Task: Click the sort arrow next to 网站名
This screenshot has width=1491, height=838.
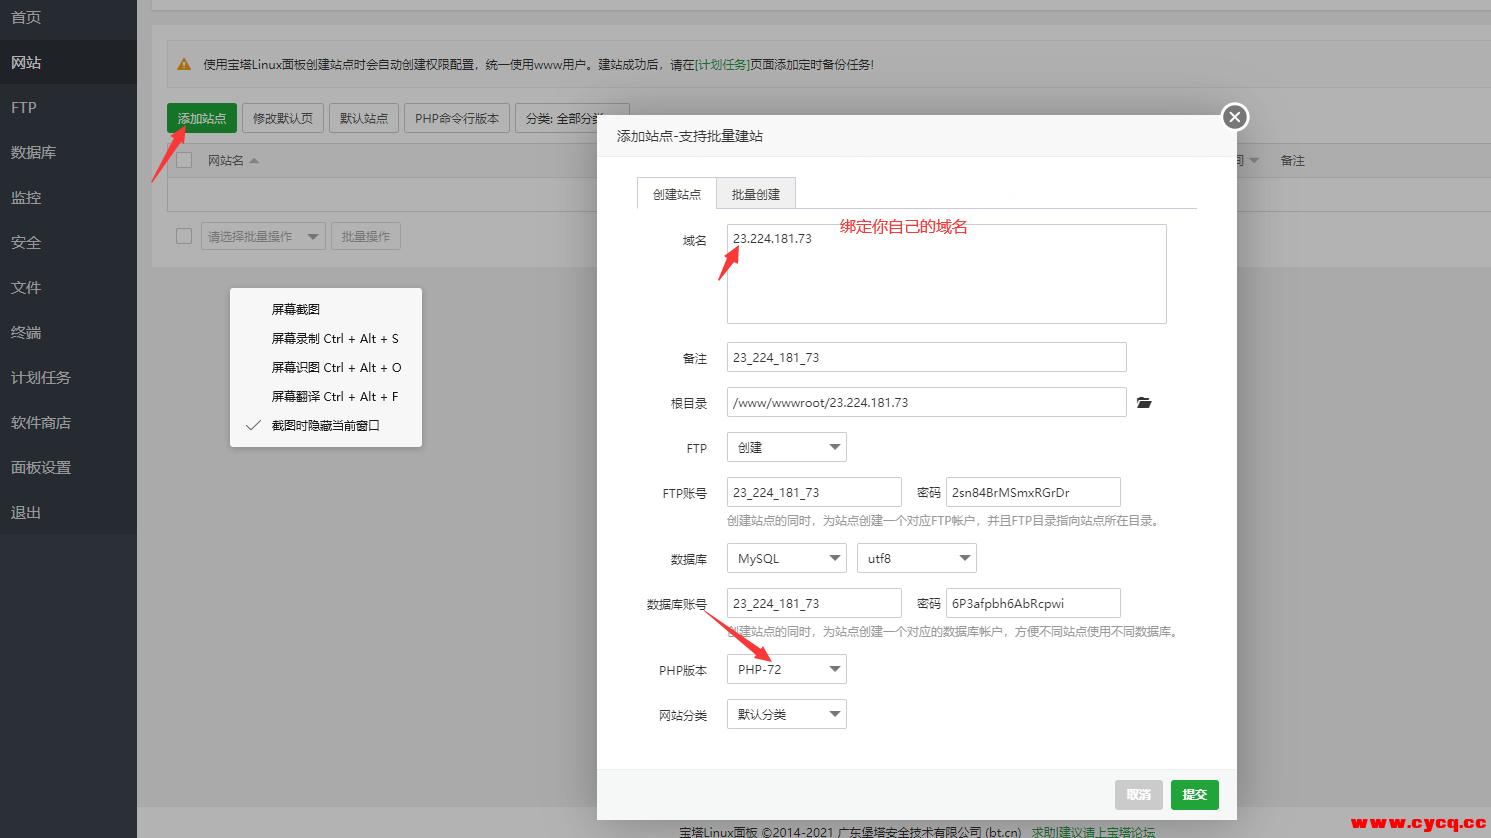Action: [254, 161]
